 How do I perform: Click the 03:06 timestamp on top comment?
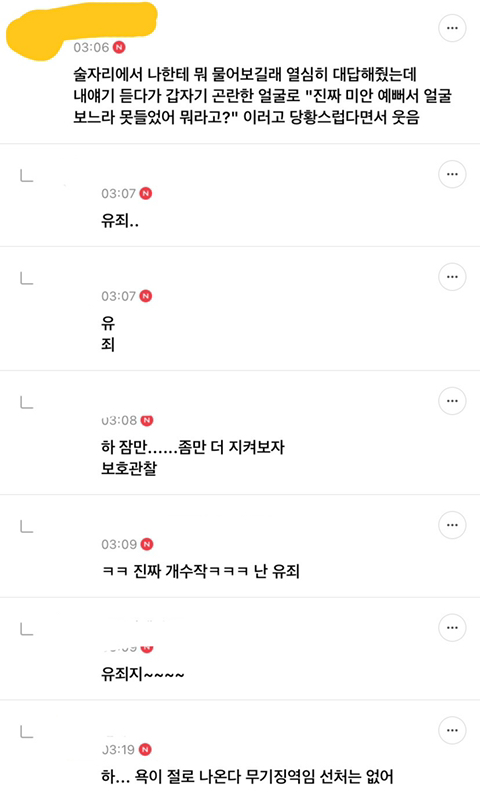tap(91, 47)
